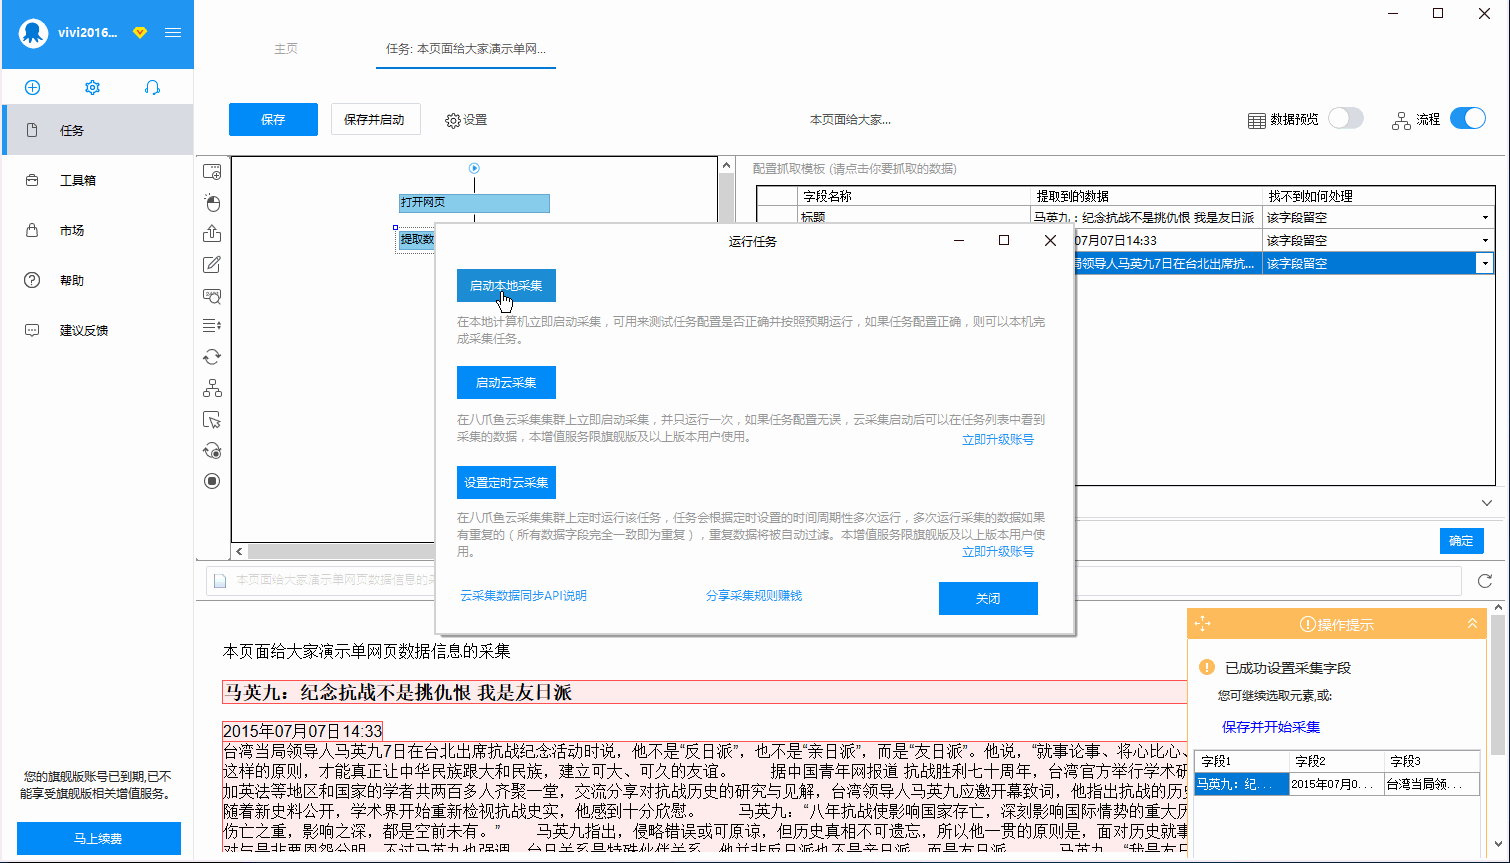This screenshot has width=1510, height=863.
Task: Click the yellow diamond VIP badge
Action: coord(140,33)
